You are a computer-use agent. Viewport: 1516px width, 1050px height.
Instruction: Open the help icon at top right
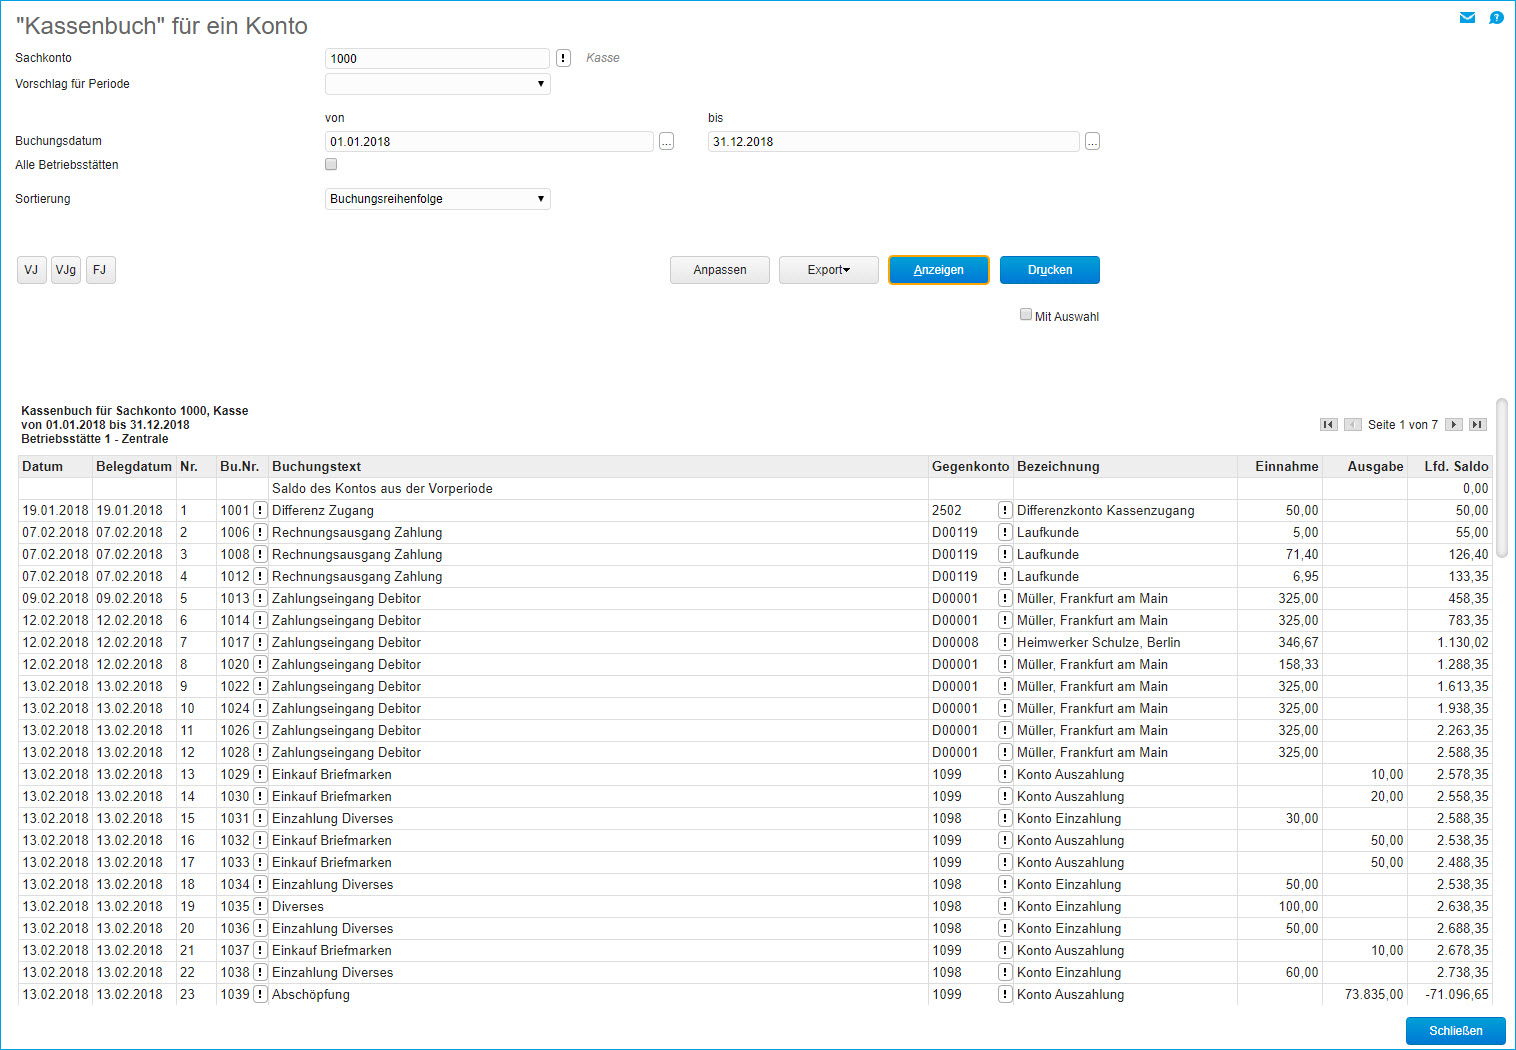[1496, 17]
